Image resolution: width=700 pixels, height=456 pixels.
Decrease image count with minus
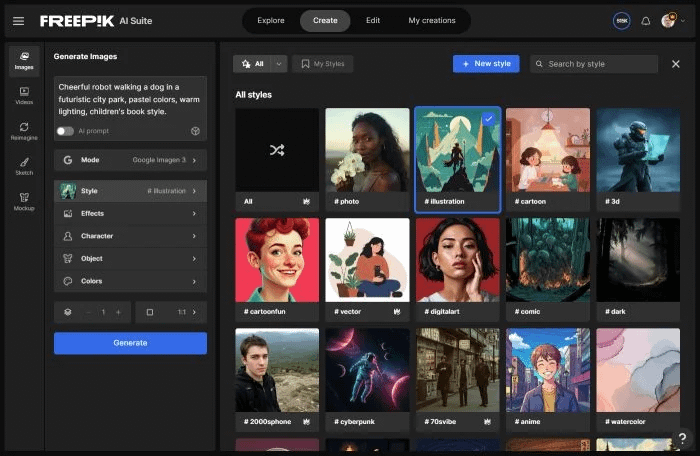pos(88,312)
